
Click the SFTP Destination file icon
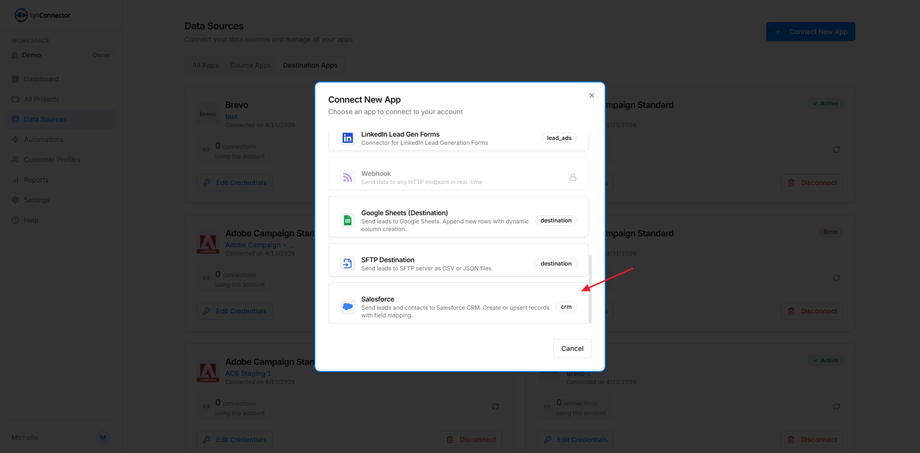click(x=347, y=264)
